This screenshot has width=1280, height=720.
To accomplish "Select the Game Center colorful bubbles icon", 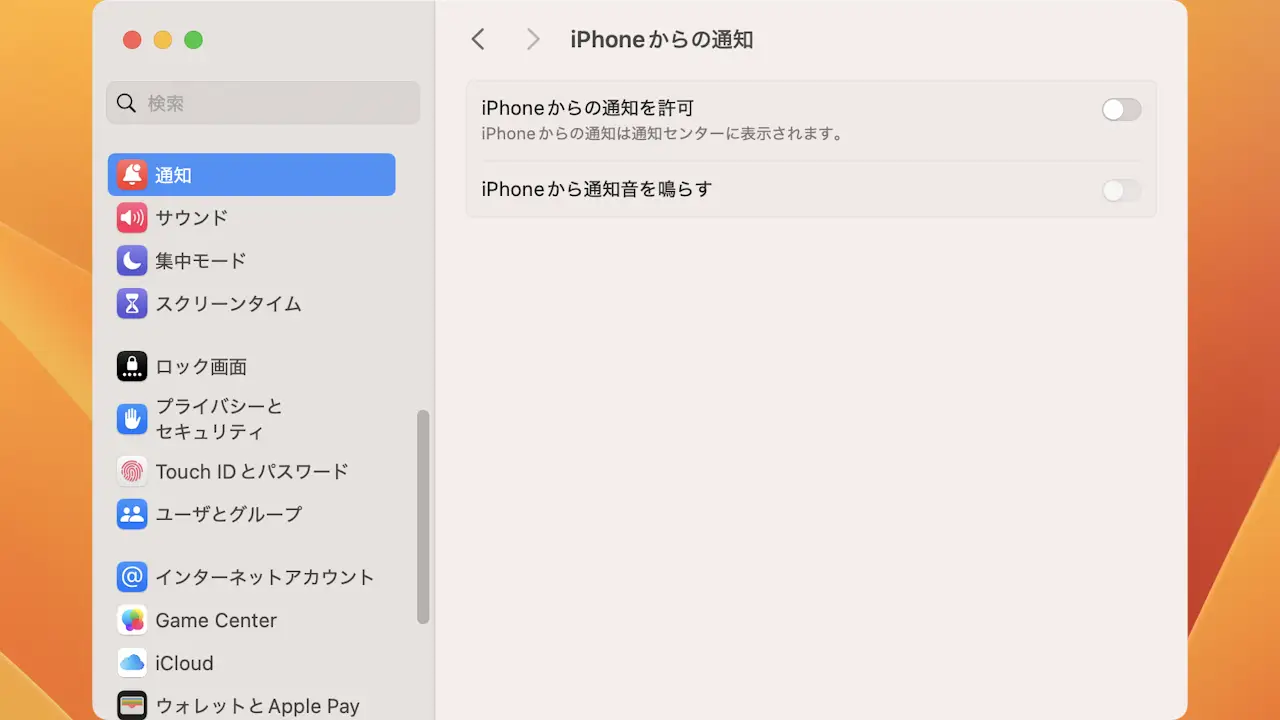I will [x=132, y=620].
